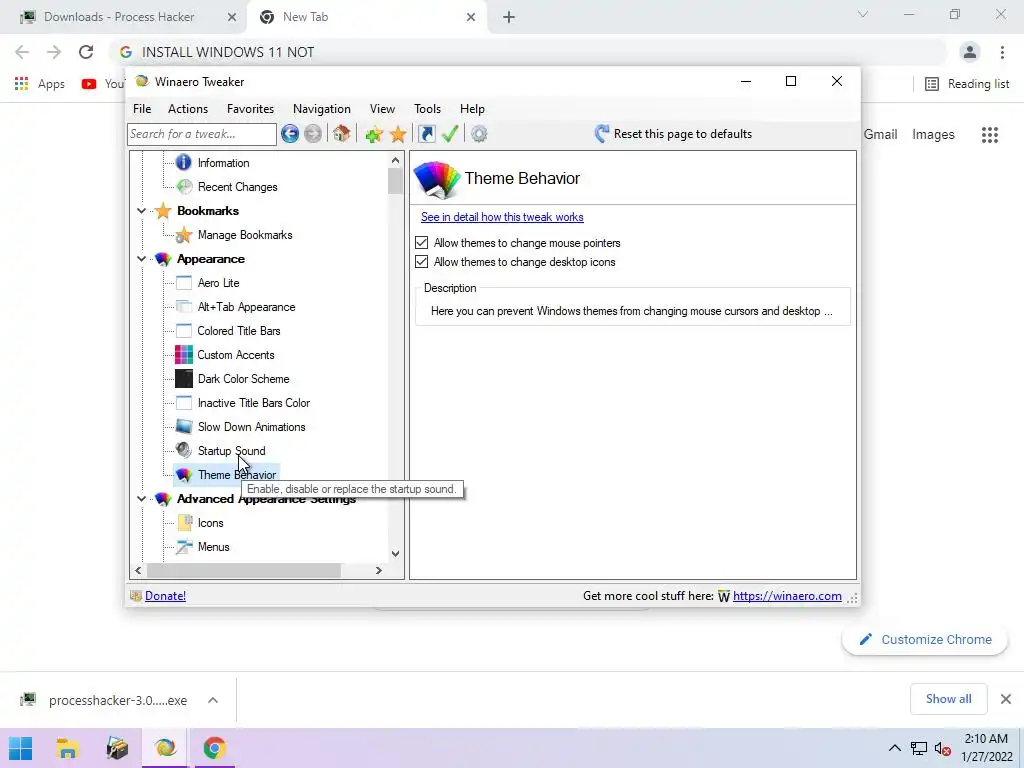Select Colored Title Bars tree item

[239, 331]
